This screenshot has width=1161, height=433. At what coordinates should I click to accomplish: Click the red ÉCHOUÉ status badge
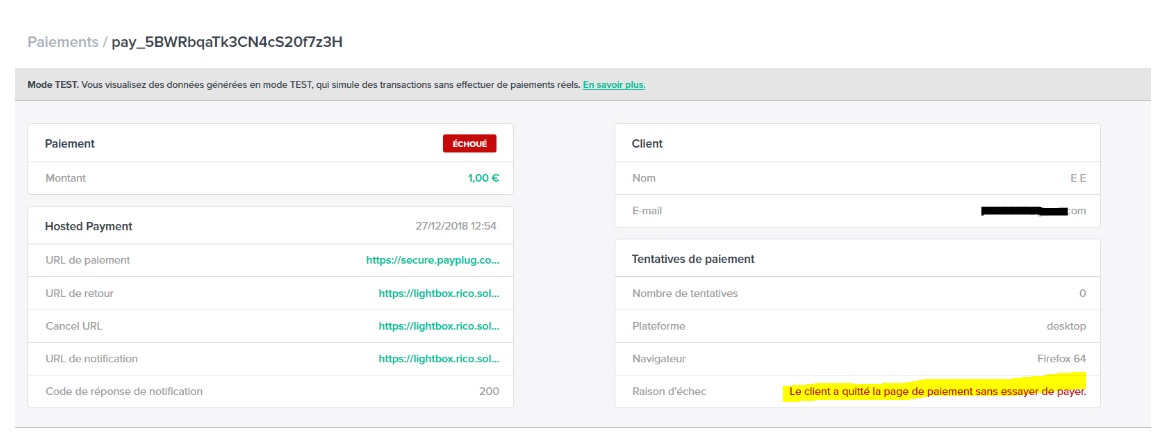(469, 144)
